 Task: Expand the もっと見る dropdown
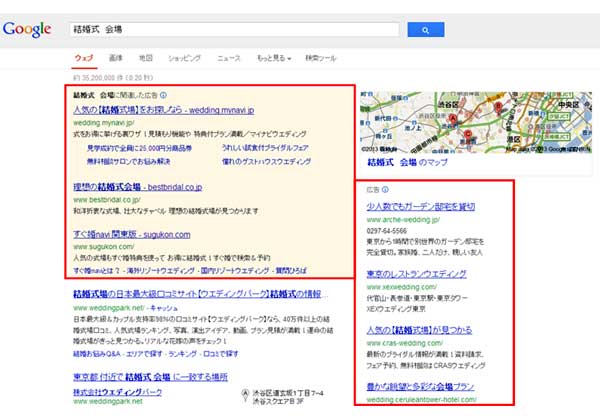pyautogui.click(x=274, y=58)
